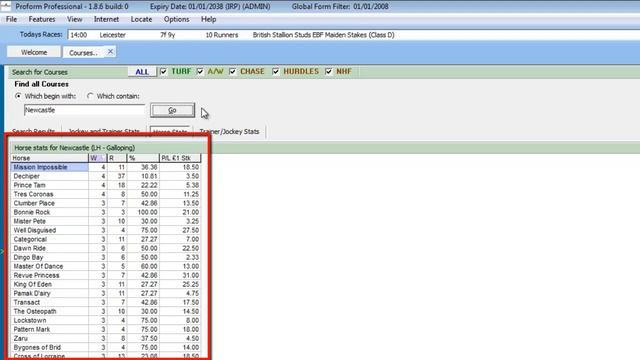Screen dimensions: 640x360
Task: Sort by the R column header
Action: coord(117,158)
